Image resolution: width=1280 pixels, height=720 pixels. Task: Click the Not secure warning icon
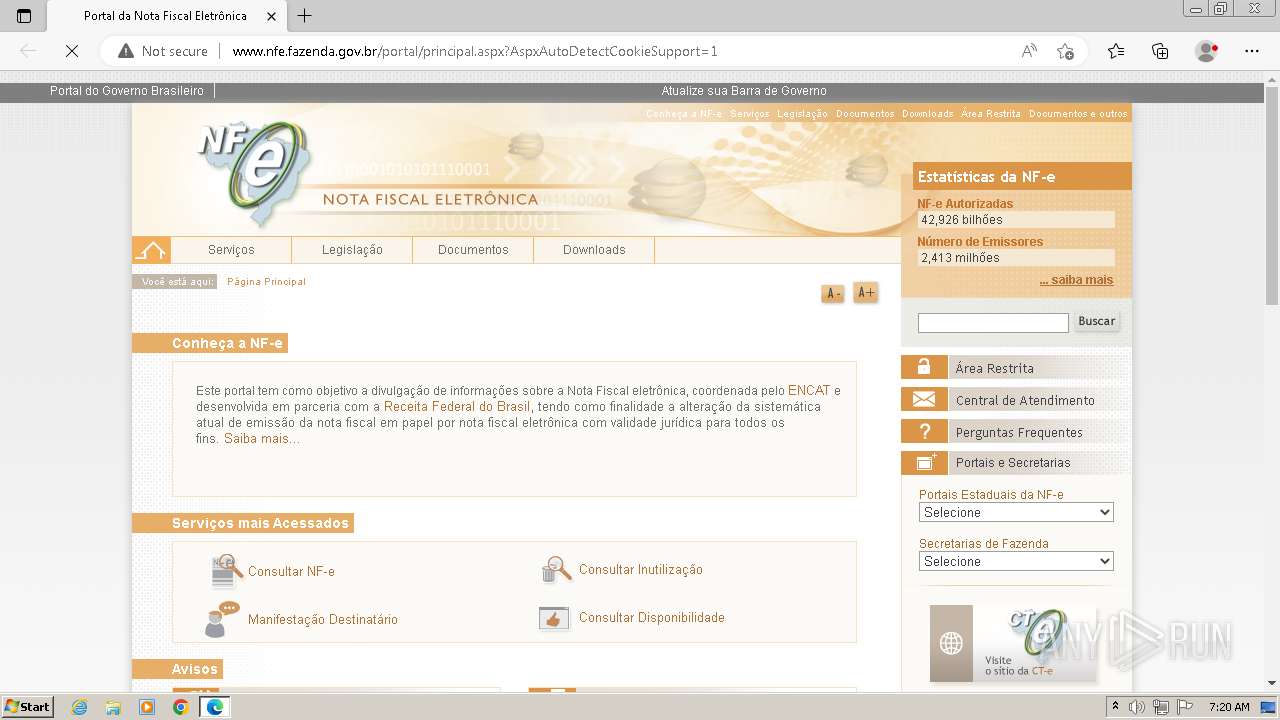click(x=126, y=51)
